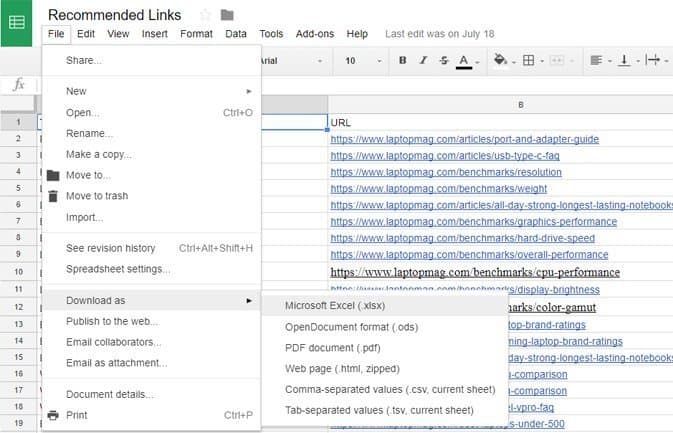
Task: Toggle bold formatting
Action: point(403,61)
